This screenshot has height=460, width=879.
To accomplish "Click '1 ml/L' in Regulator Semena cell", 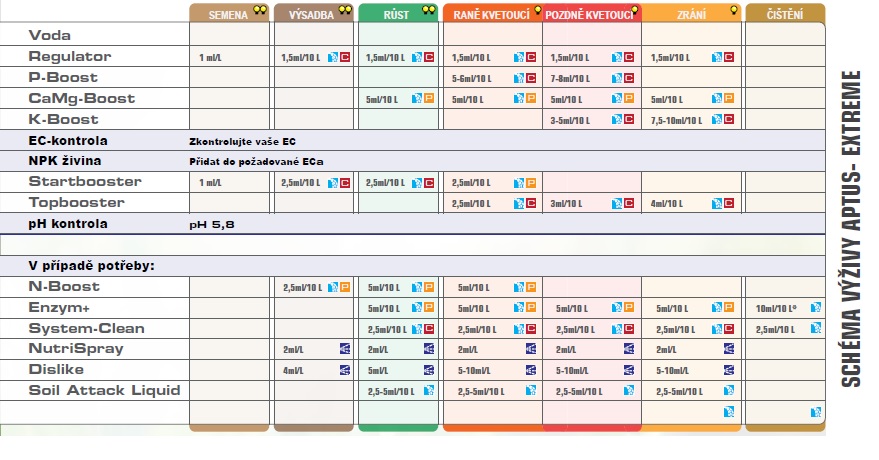I will click(210, 58).
